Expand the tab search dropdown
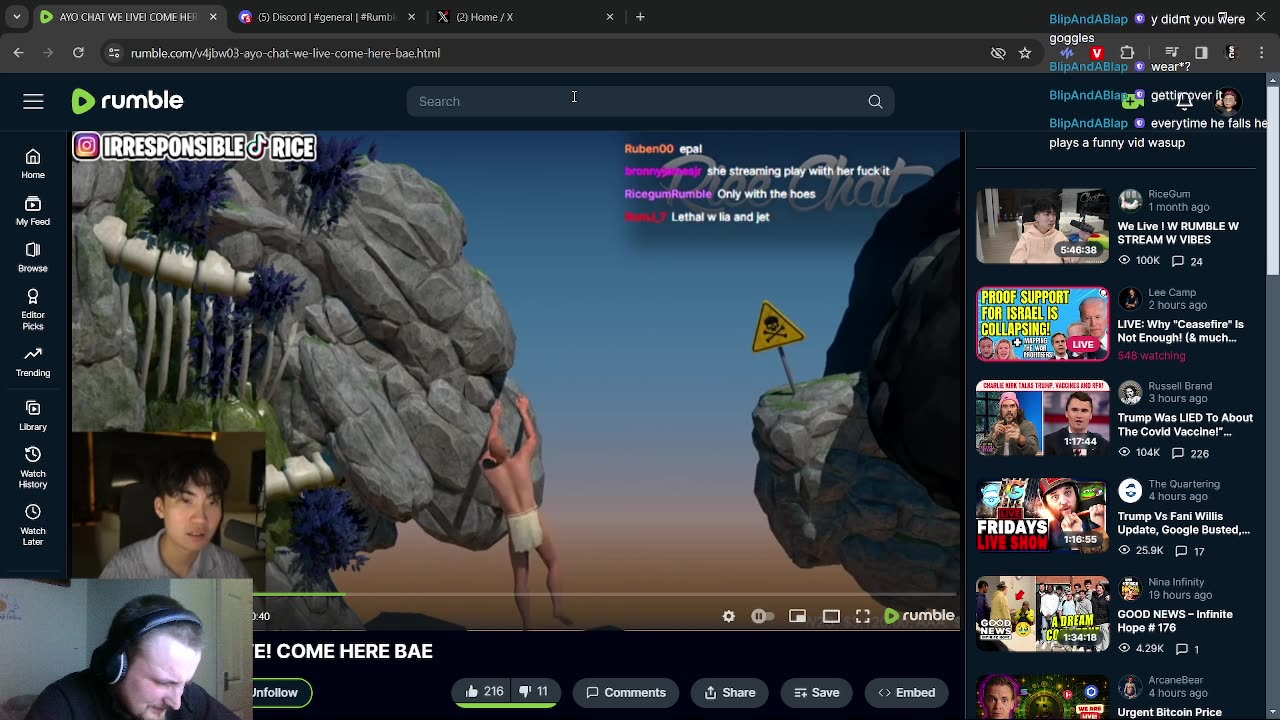The height and width of the screenshot is (720, 1280). click(16, 17)
